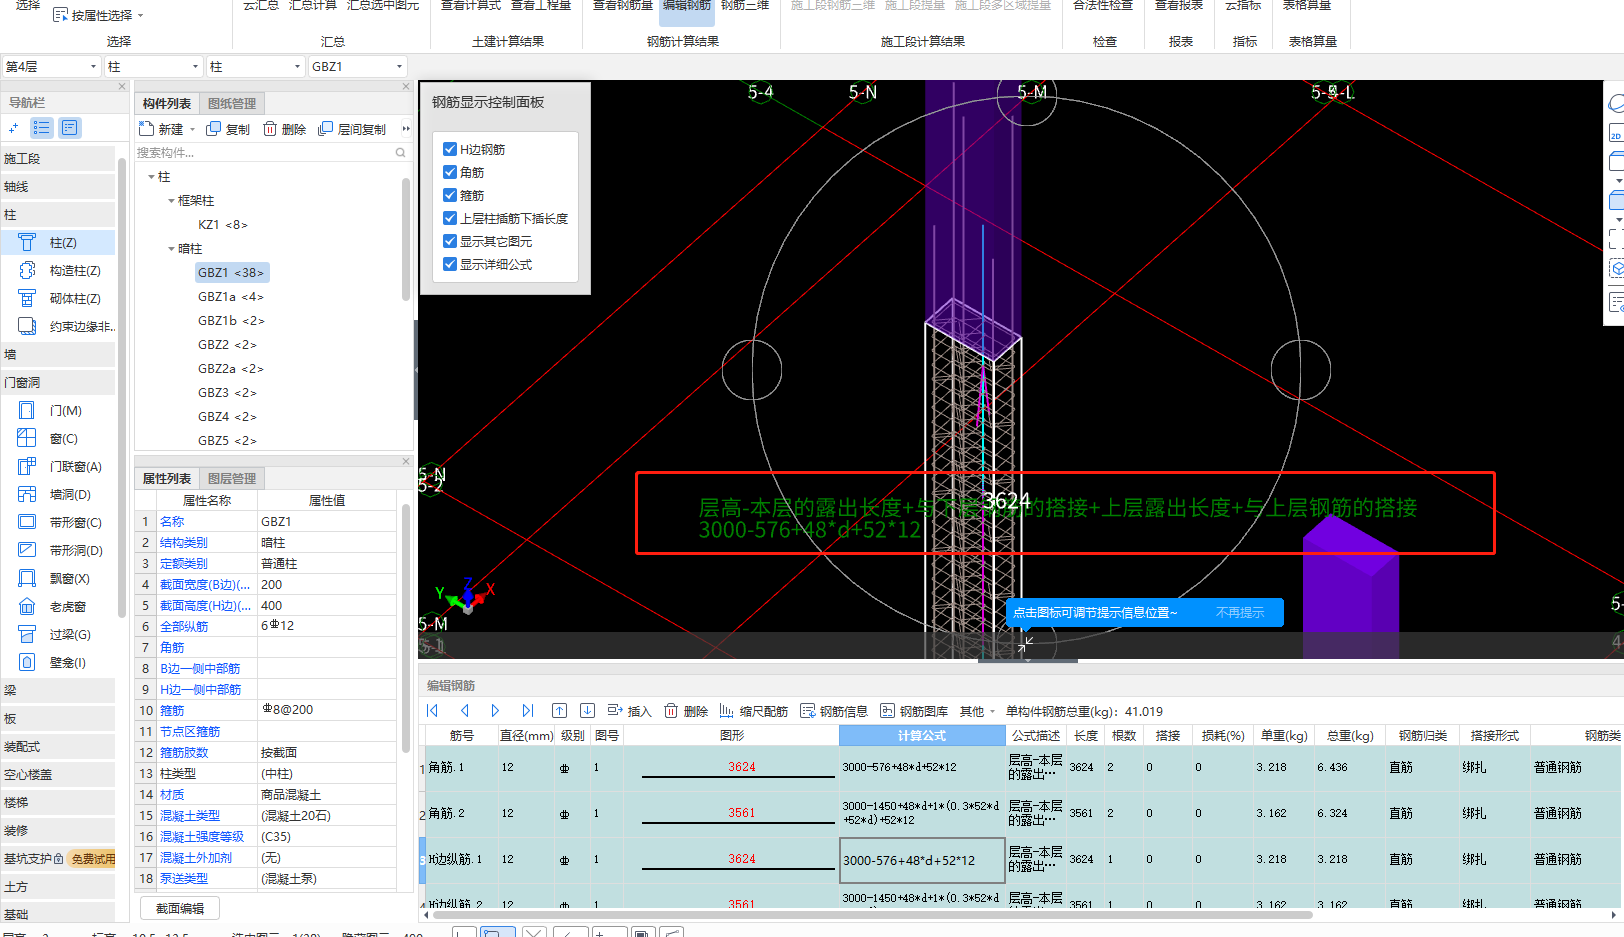Switch navigation bar to detail view icon
The height and width of the screenshot is (937, 1624).
tap(69, 128)
